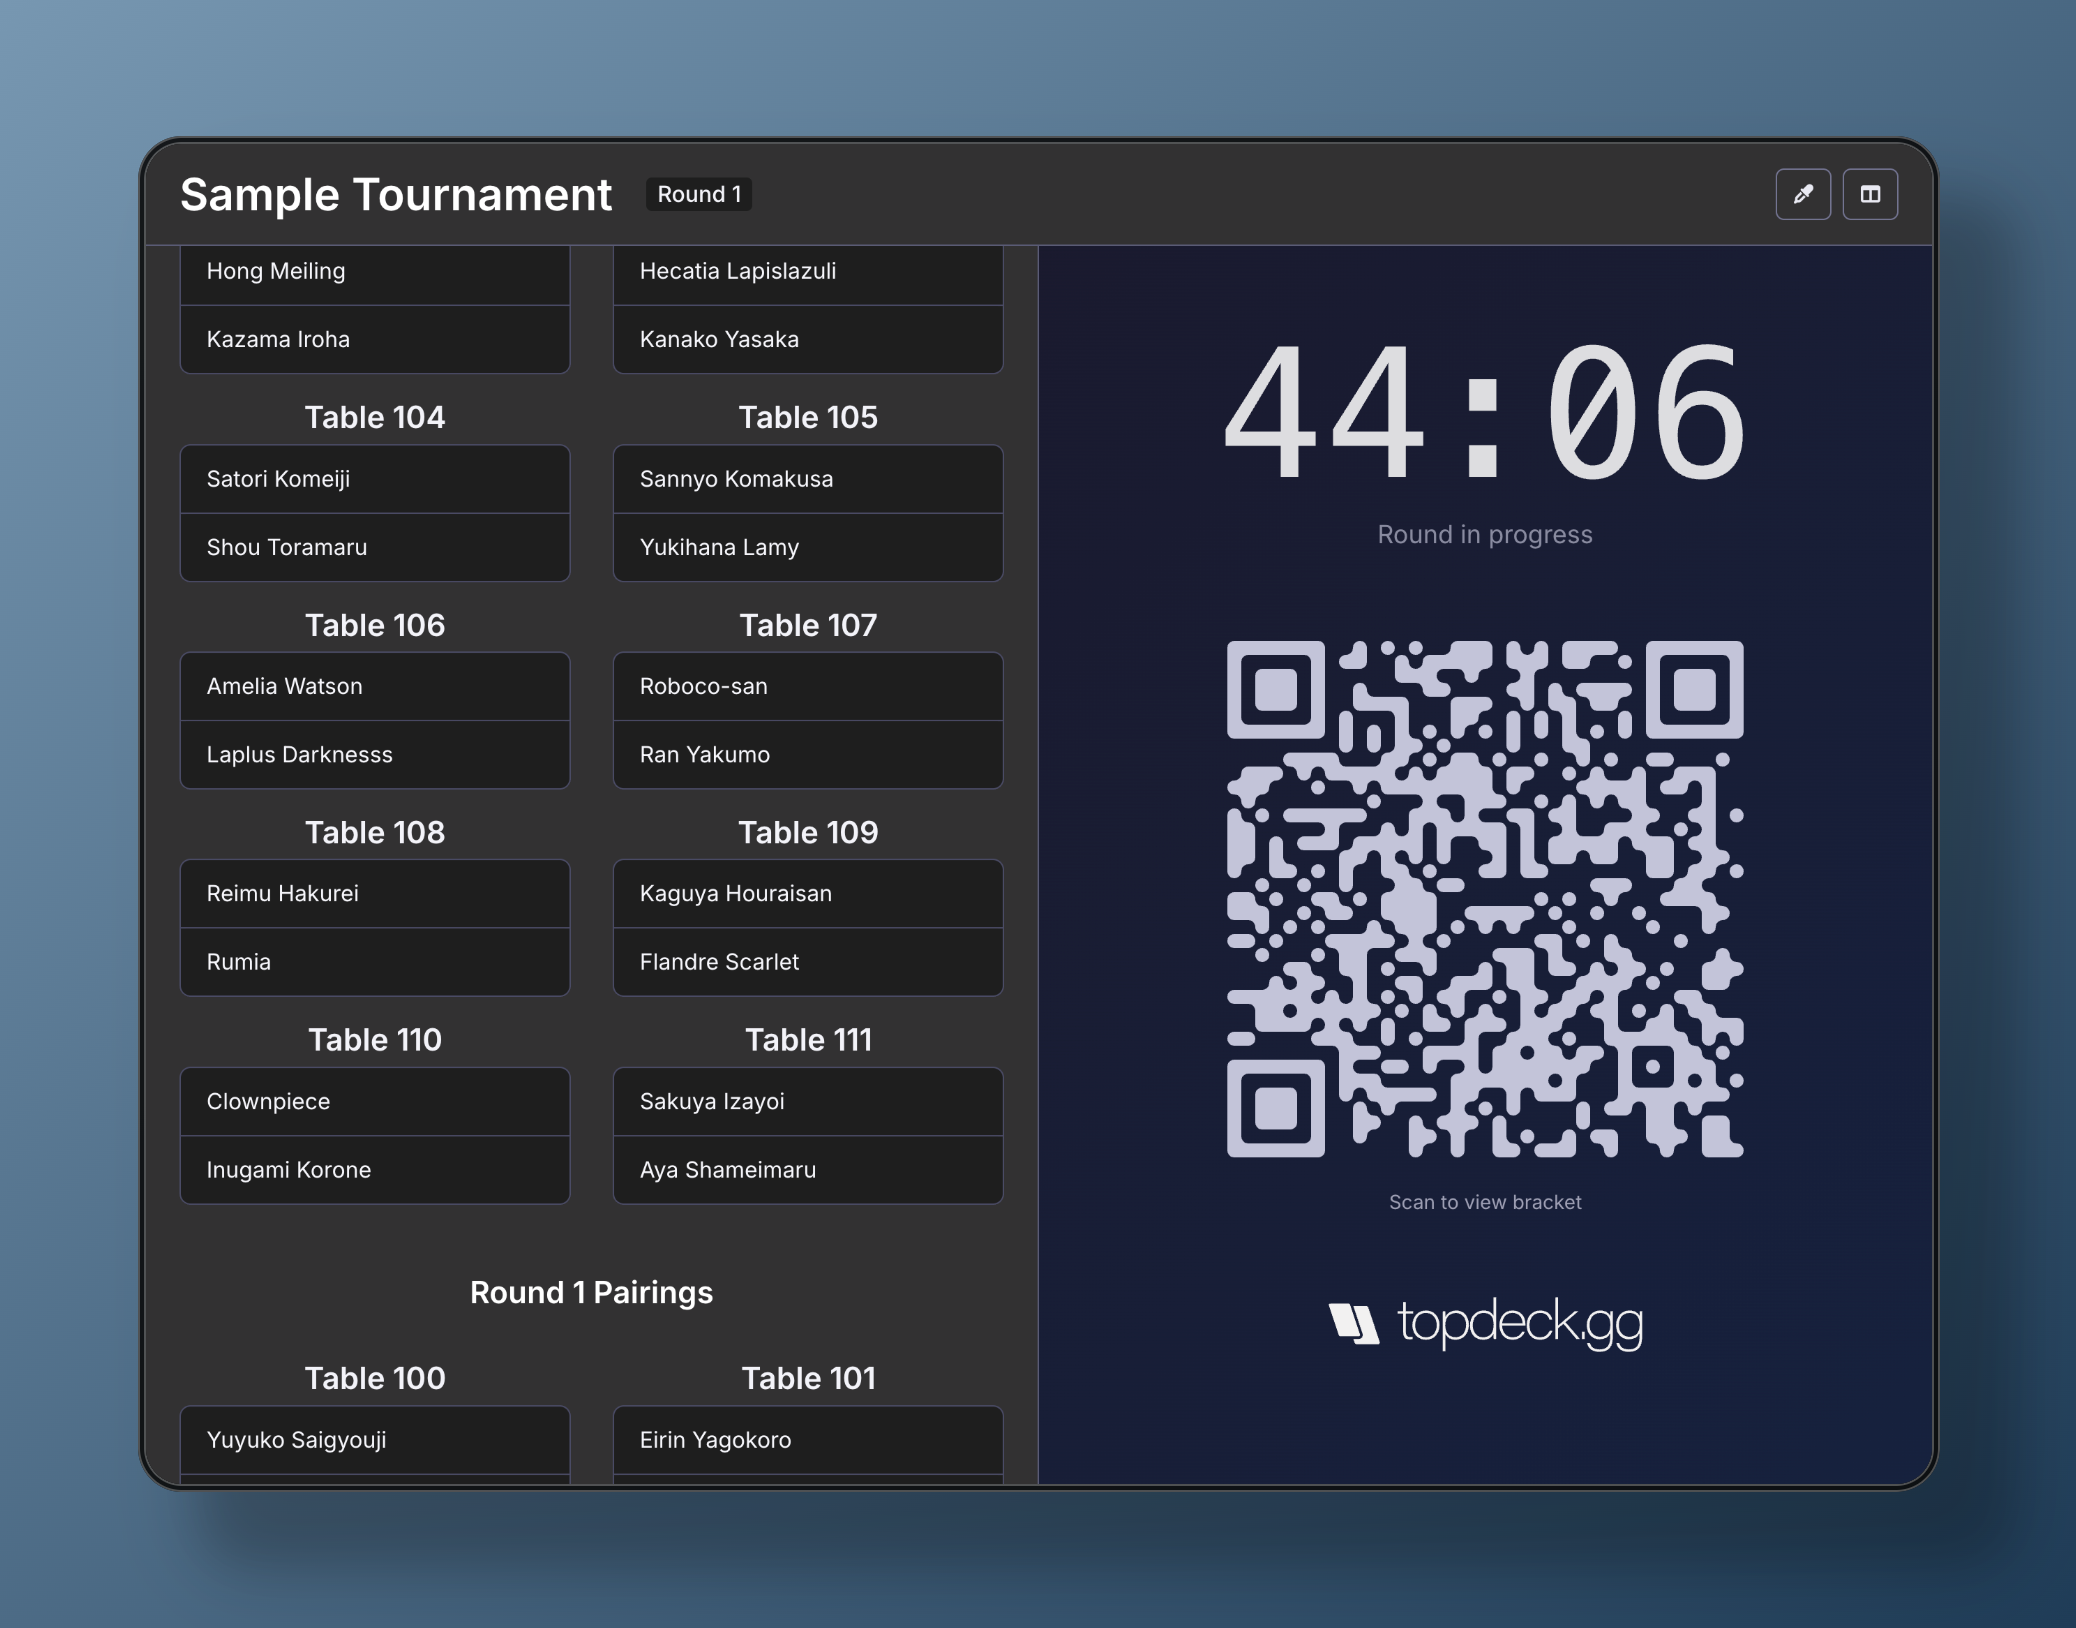Click Amelia Watson at Table 106
This screenshot has height=1628, width=2076.
point(374,686)
